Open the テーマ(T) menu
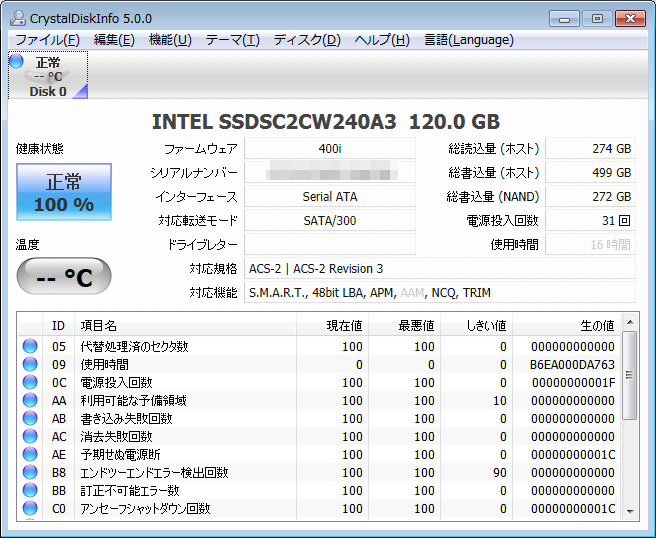 click(x=232, y=40)
